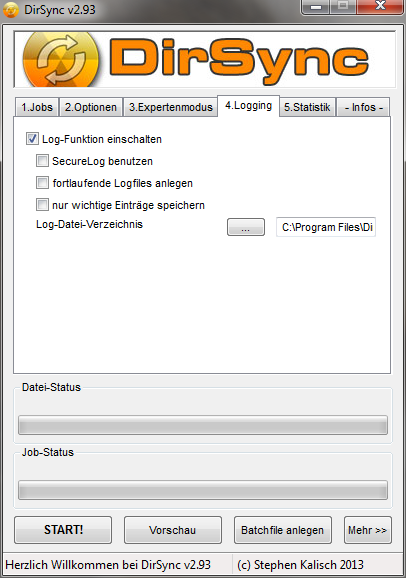Viewport: 406px width, 578px height.
Task: Switch to the 2.Optionen tab
Action: pyautogui.click(x=91, y=107)
